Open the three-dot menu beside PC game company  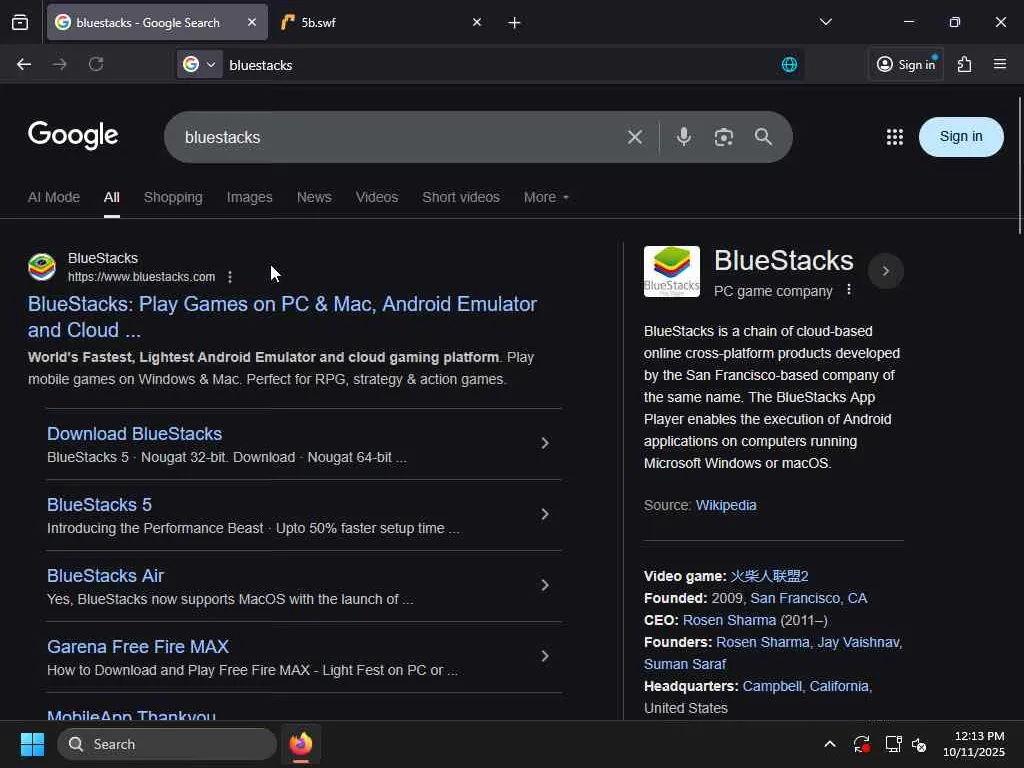click(x=848, y=290)
